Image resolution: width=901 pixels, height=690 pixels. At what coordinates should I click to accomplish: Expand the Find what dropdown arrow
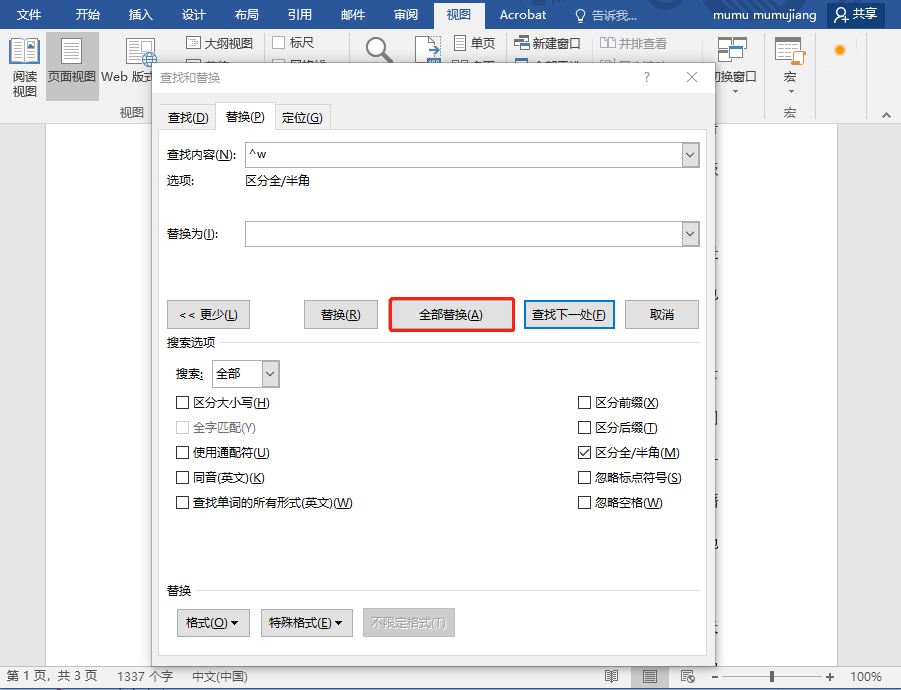[x=690, y=155]
